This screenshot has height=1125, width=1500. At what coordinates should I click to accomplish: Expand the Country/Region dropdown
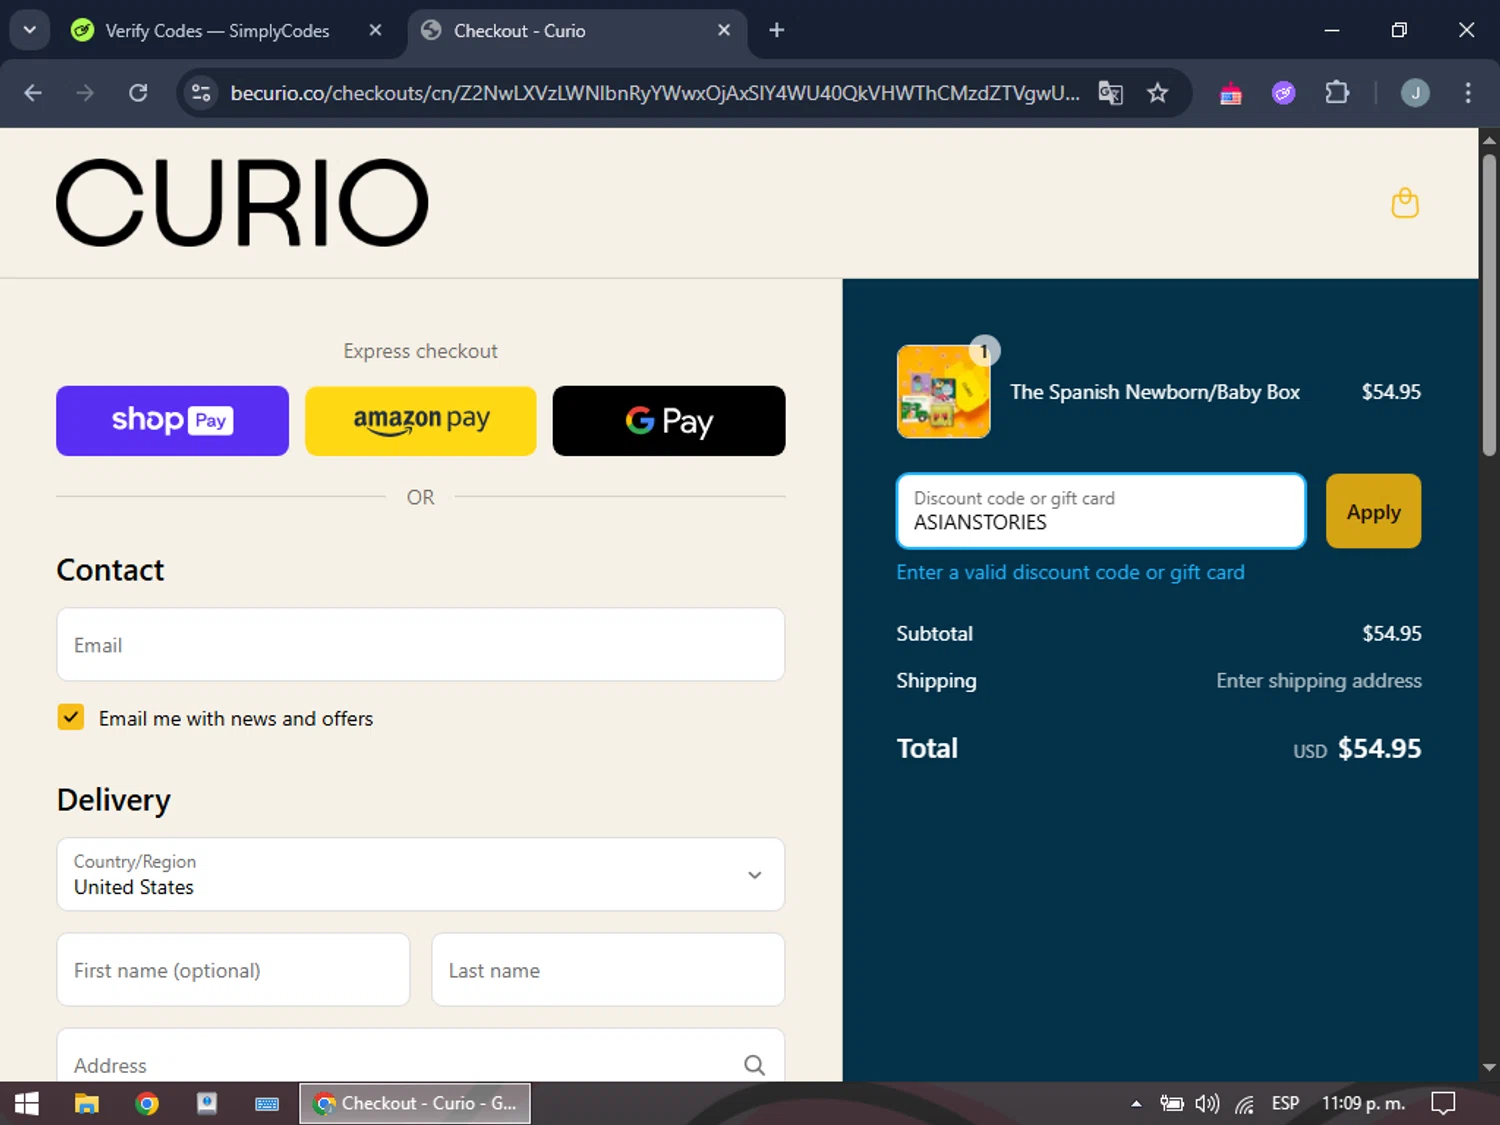[x=421, y=874]
